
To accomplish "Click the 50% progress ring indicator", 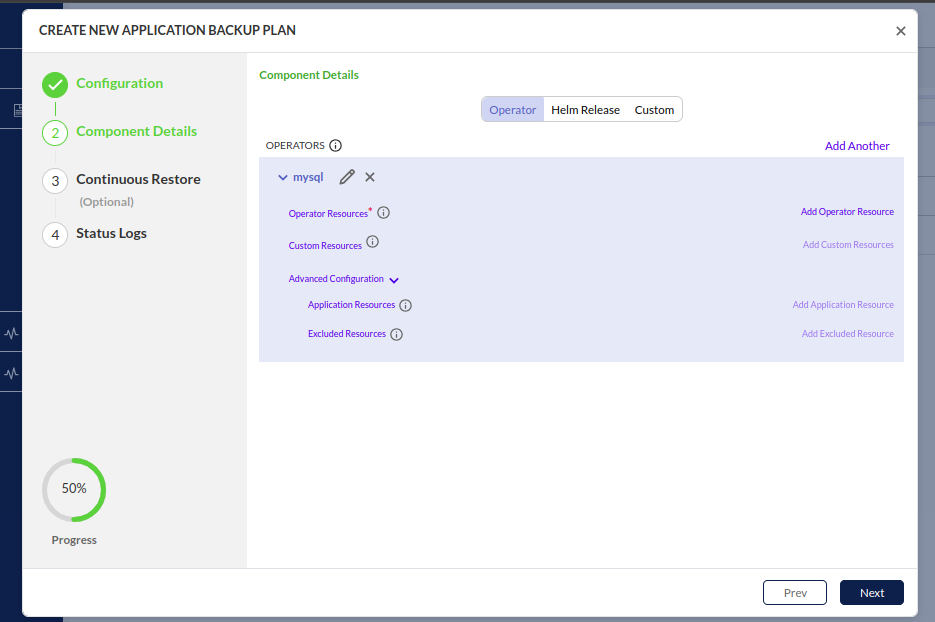I will coord(74,490).
